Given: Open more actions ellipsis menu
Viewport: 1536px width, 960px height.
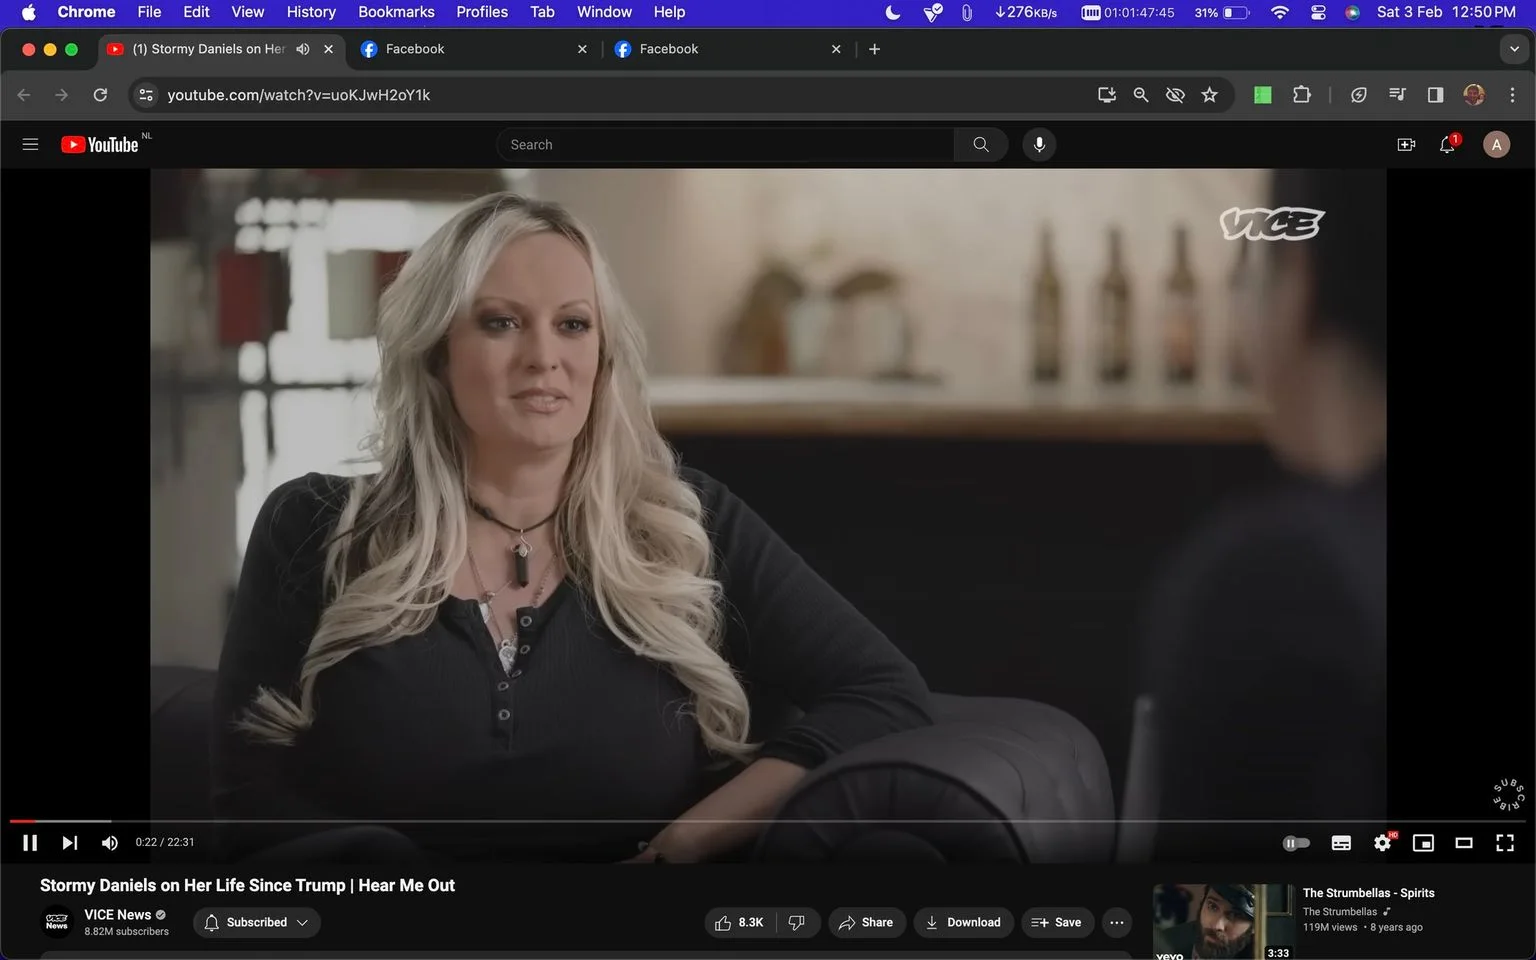Looking at the screenshot, I should (1117, 922).
